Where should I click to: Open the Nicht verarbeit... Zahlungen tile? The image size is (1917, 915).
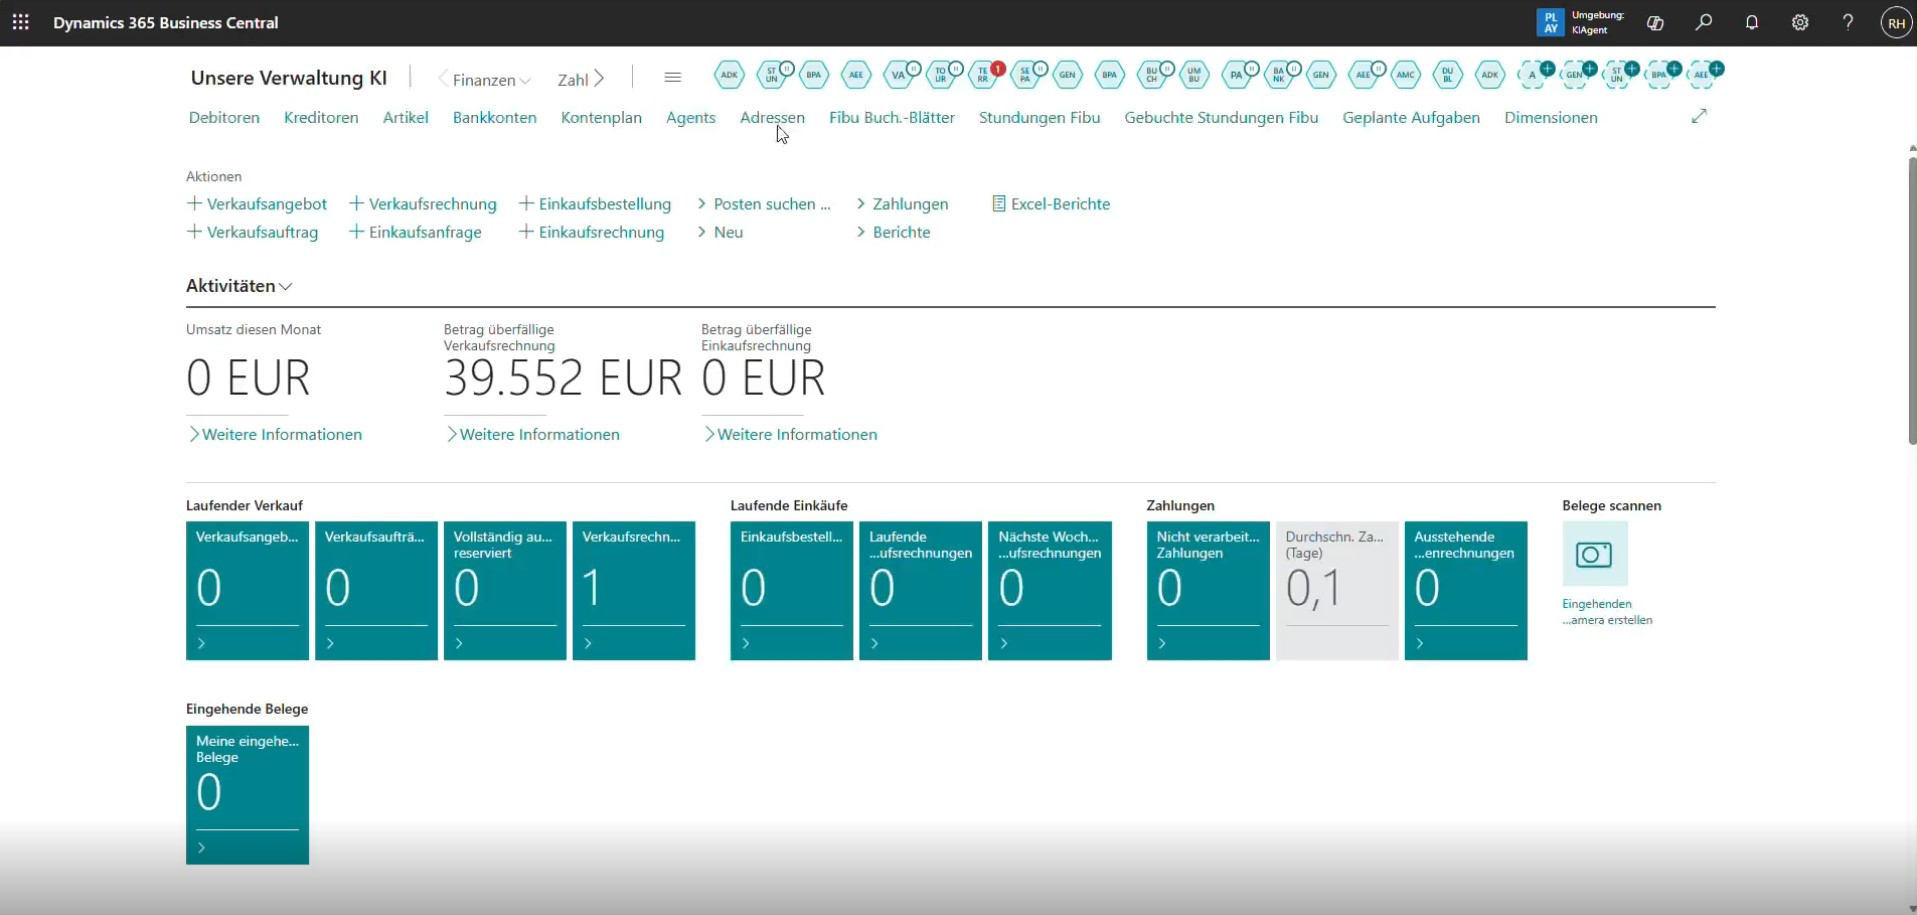1208,590
